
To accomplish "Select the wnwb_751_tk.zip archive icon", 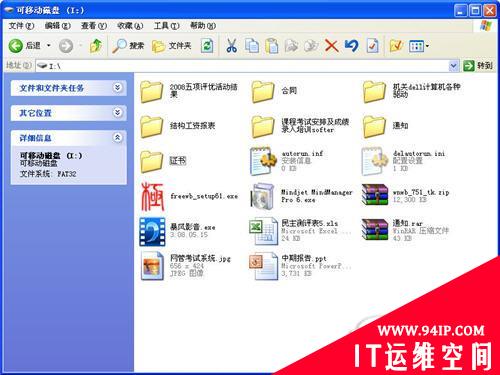I will [x=375, y=194].
